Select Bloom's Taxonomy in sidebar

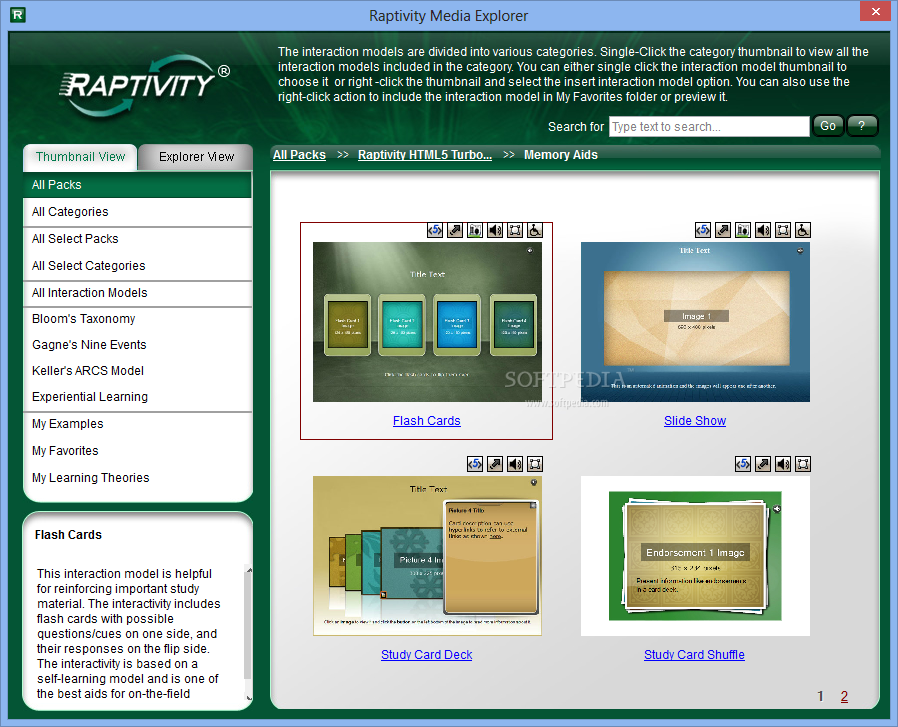[x=137, y=319]
